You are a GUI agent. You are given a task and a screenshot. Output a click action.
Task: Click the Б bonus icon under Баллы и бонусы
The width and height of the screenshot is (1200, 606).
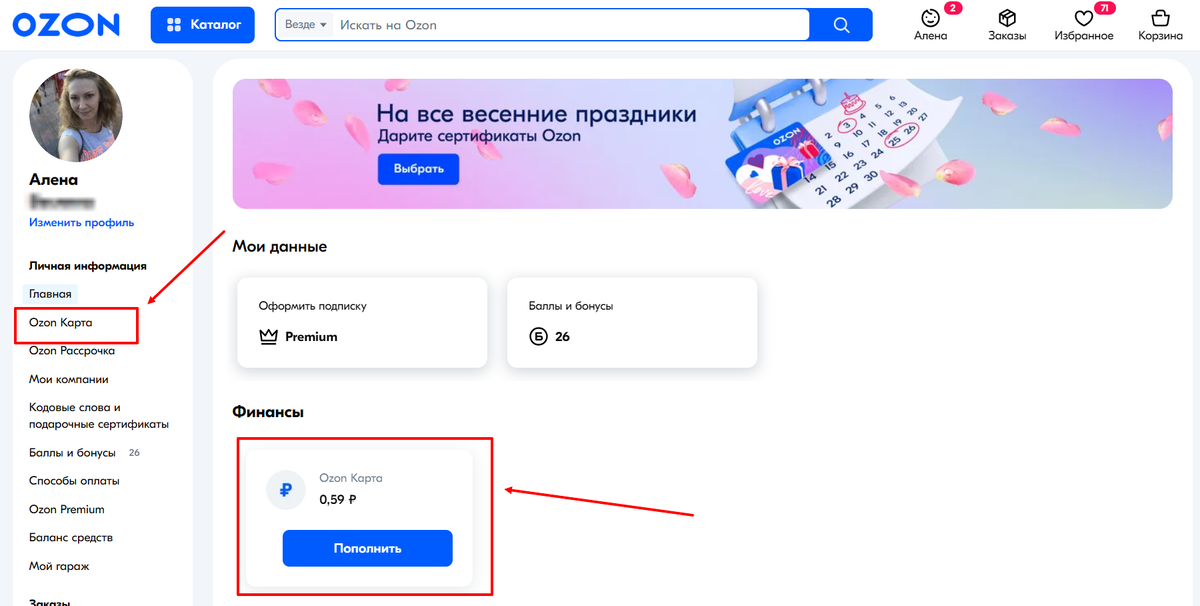click(x=538, y=337)
